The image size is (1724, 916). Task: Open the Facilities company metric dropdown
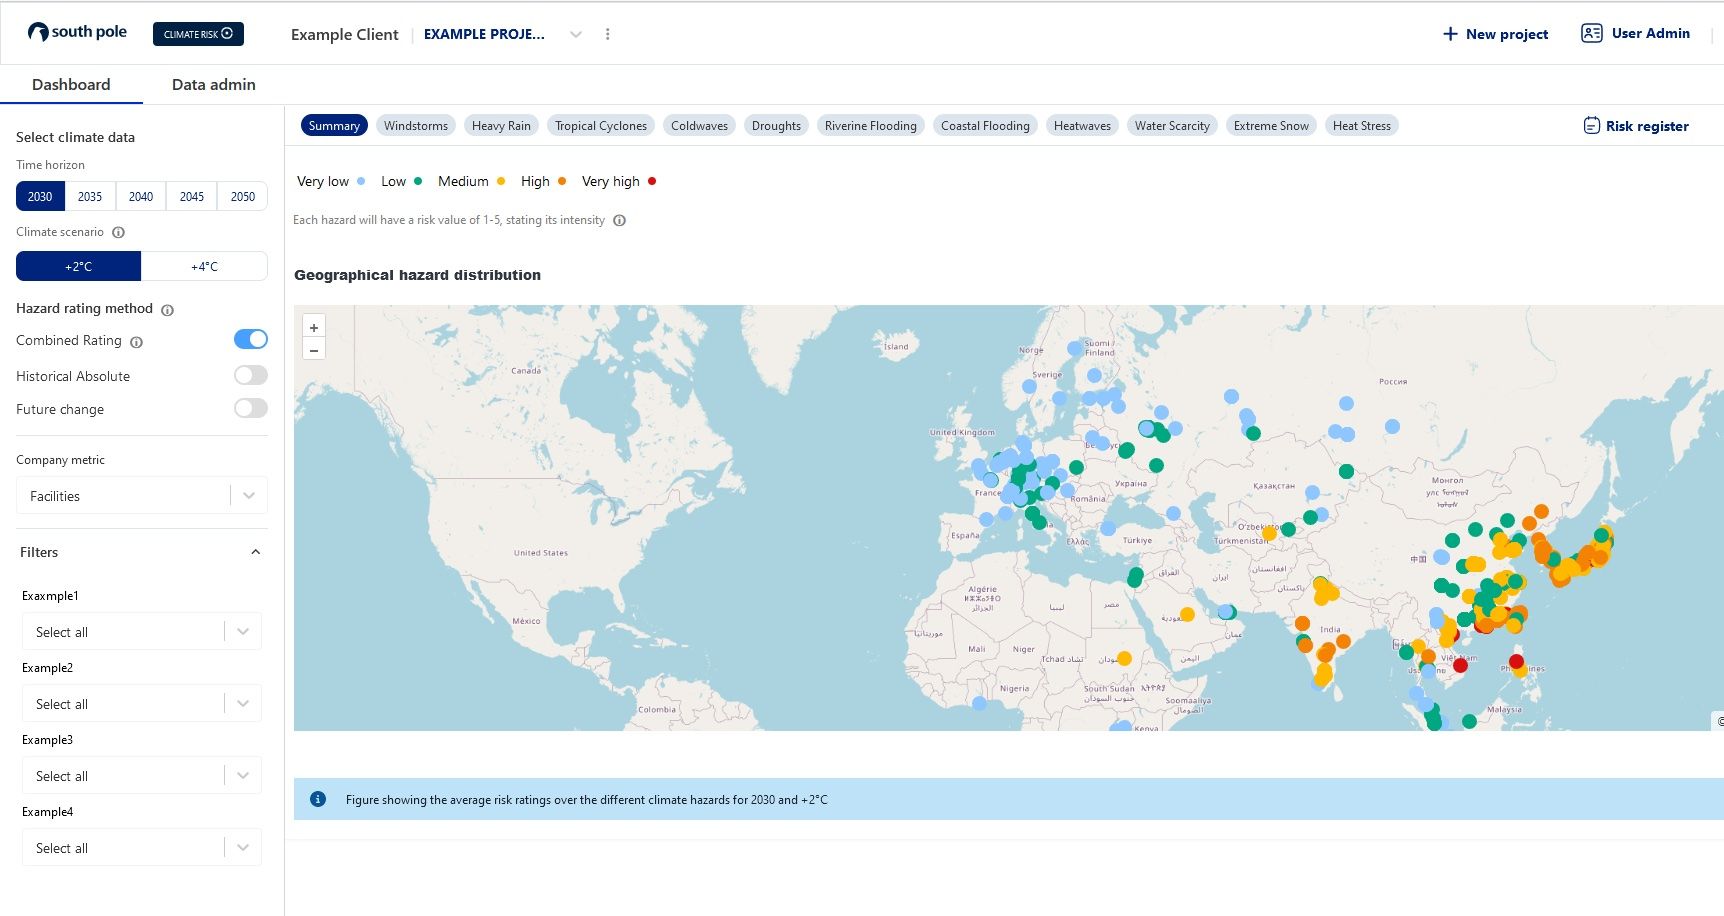[x=142, y=496]
